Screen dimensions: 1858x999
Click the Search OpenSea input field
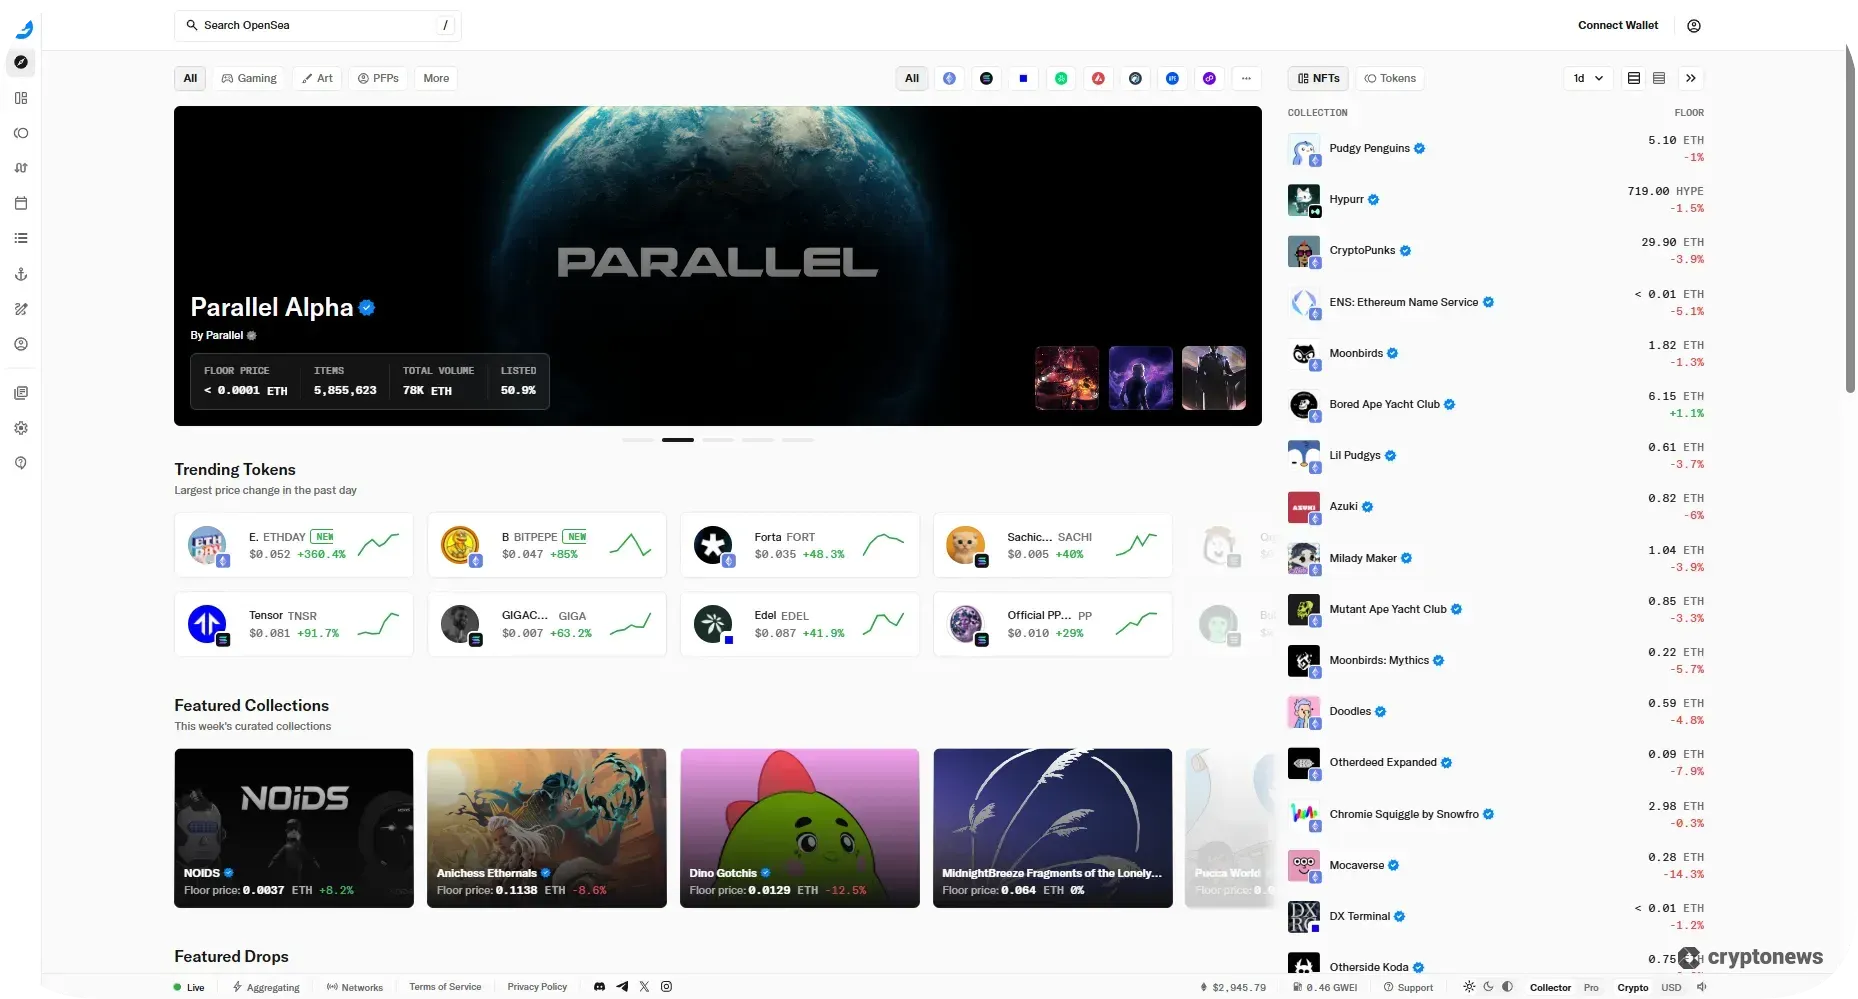click(x=317, y=25)
